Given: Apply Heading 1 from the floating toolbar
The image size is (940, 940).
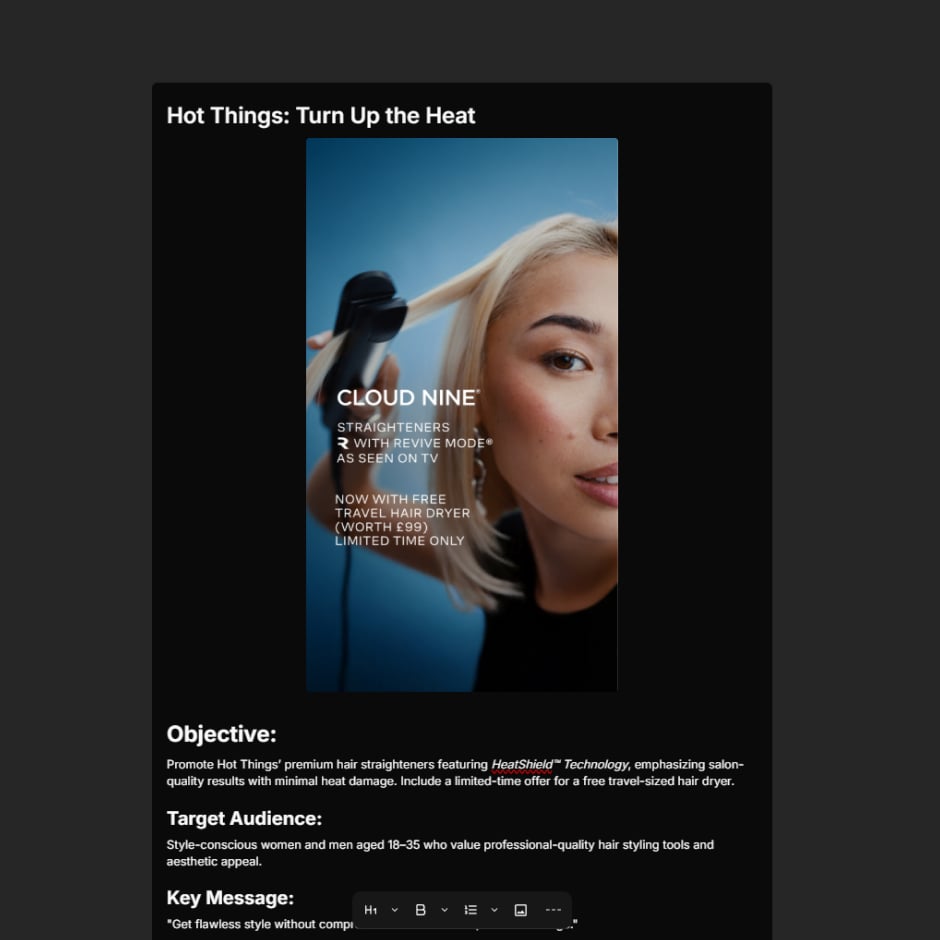Looking at the screenshot, I should click(x=370, y=910).
